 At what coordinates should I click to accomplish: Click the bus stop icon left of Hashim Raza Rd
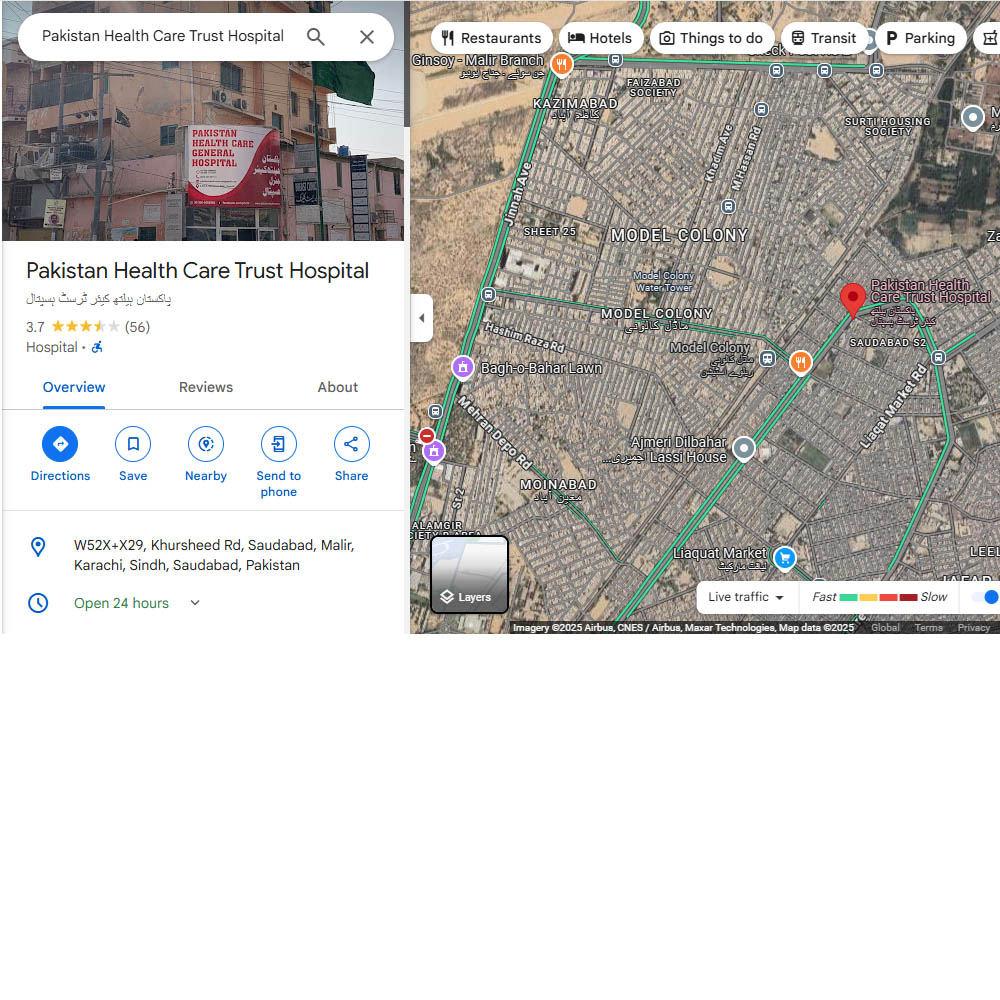point(489,294)
